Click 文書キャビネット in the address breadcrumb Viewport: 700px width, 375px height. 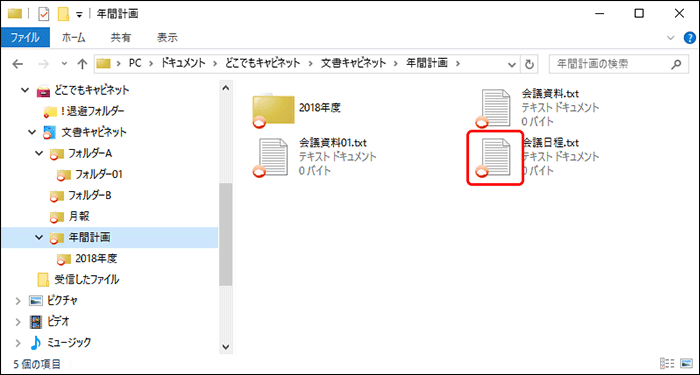click(354, 64)
